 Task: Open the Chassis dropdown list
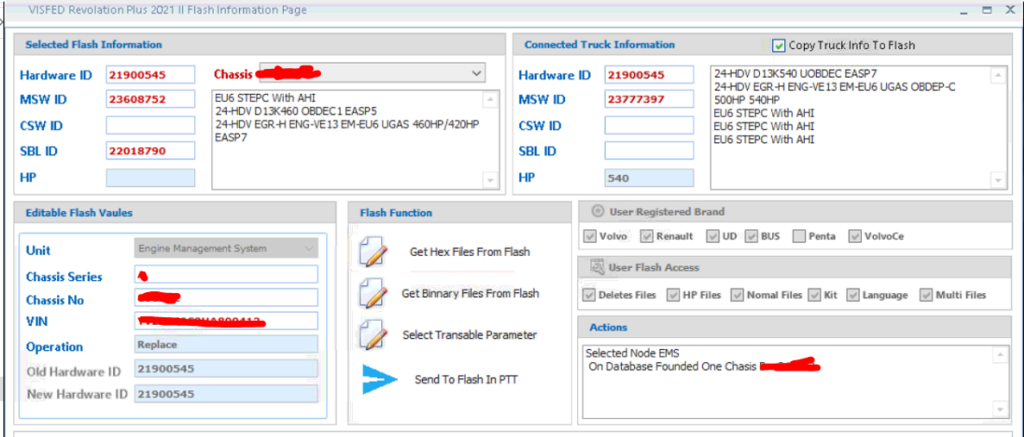click(476, 73)
